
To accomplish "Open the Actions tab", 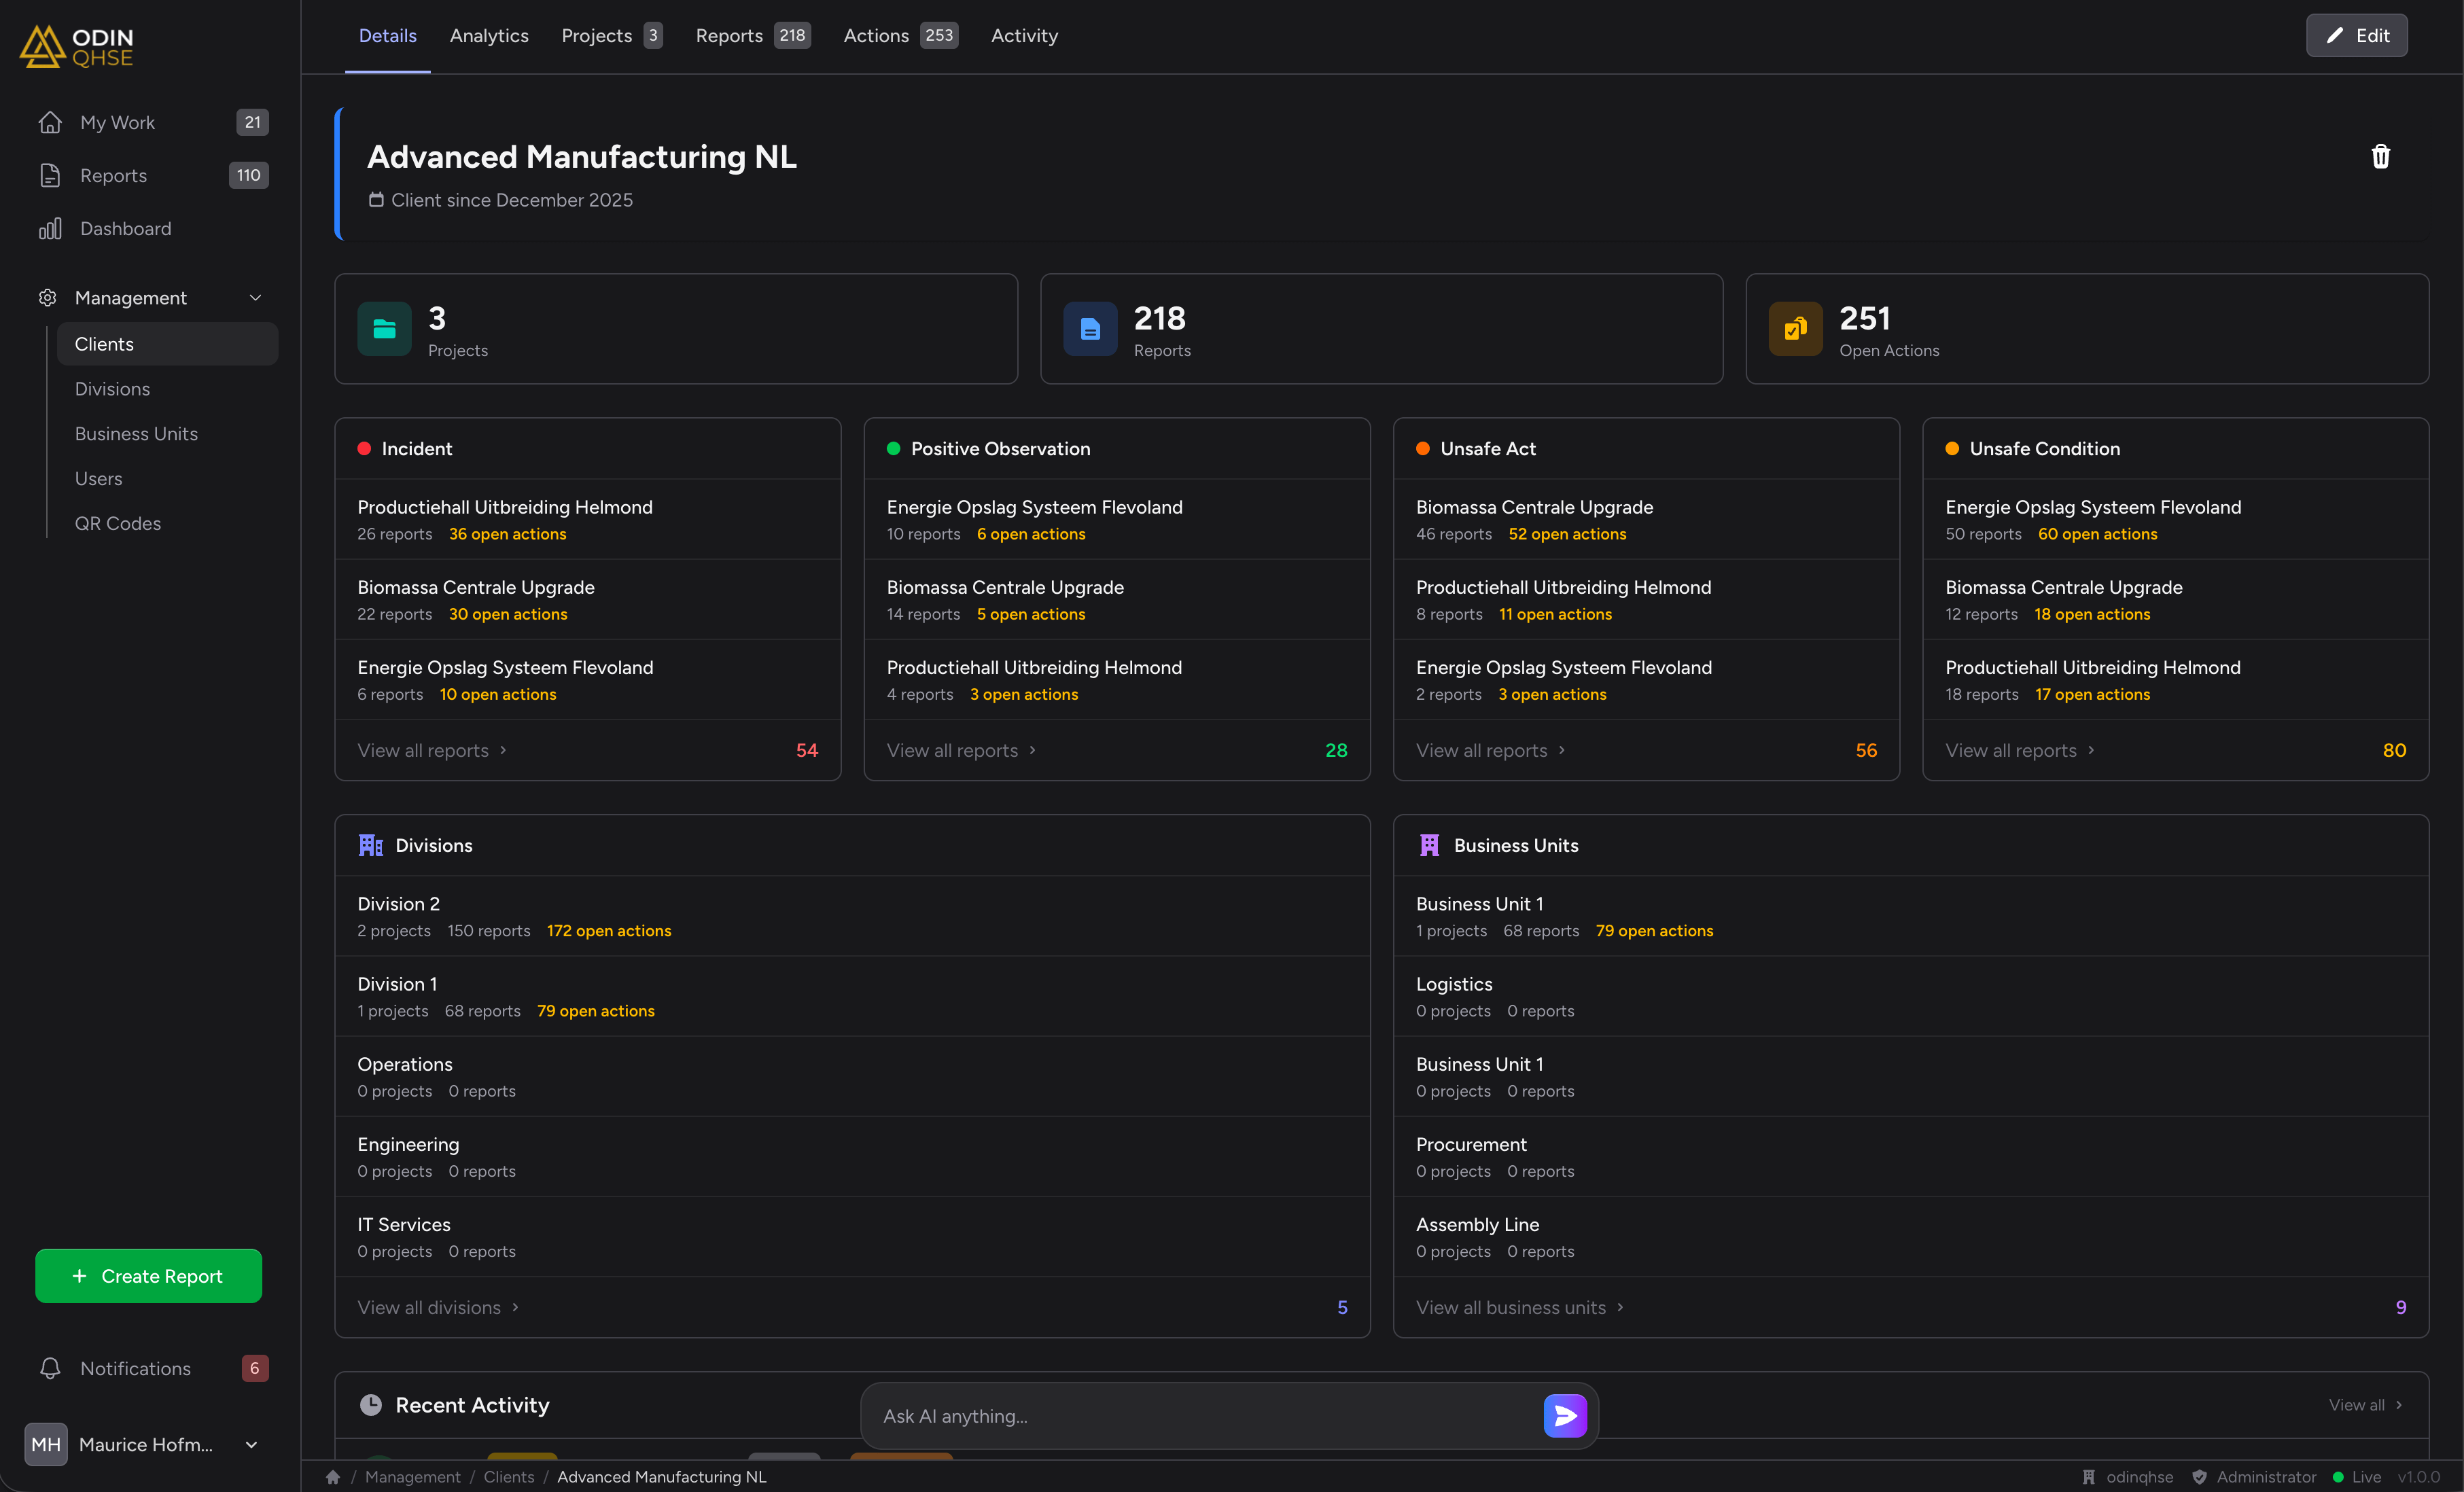I will (875, 36).
